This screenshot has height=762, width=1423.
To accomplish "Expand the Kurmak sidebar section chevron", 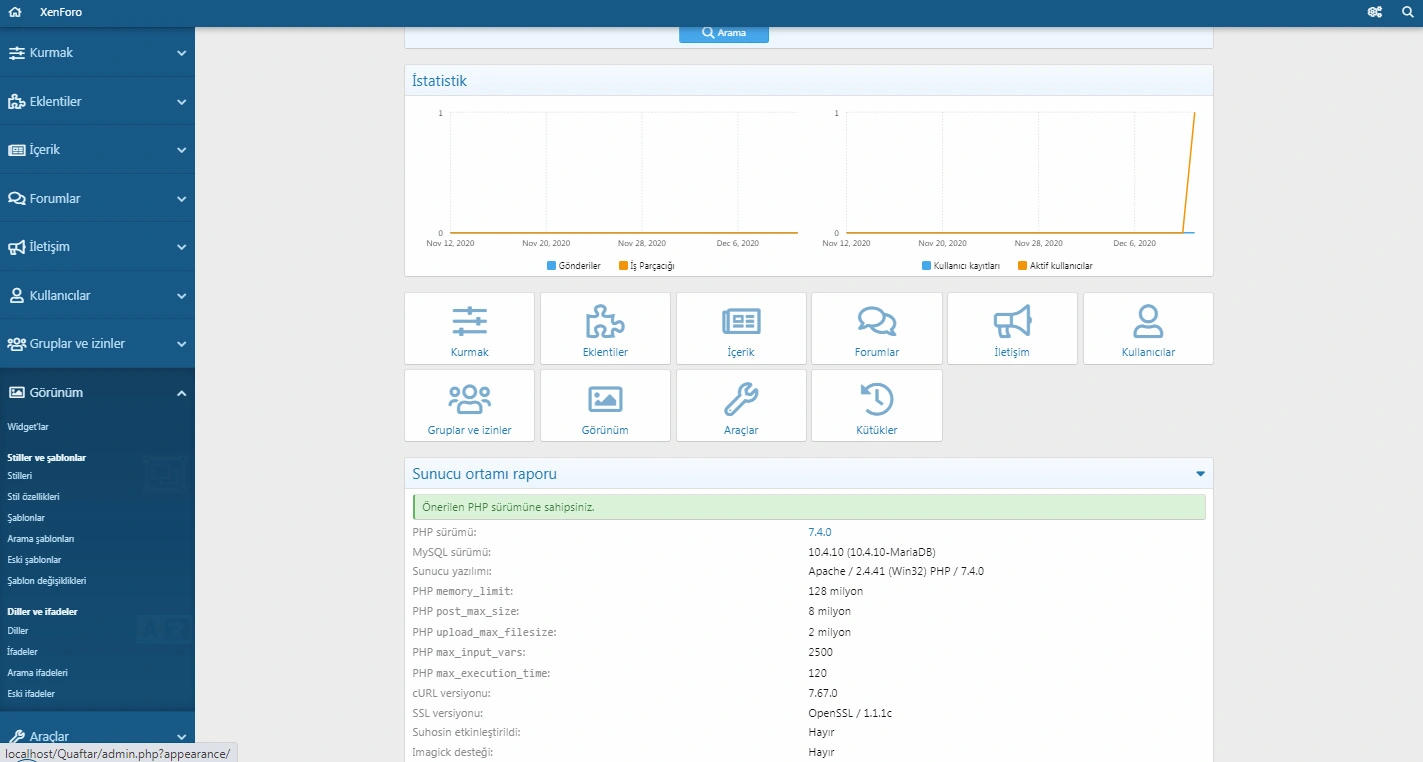I will pyautogui.click(x=181, y=53).
